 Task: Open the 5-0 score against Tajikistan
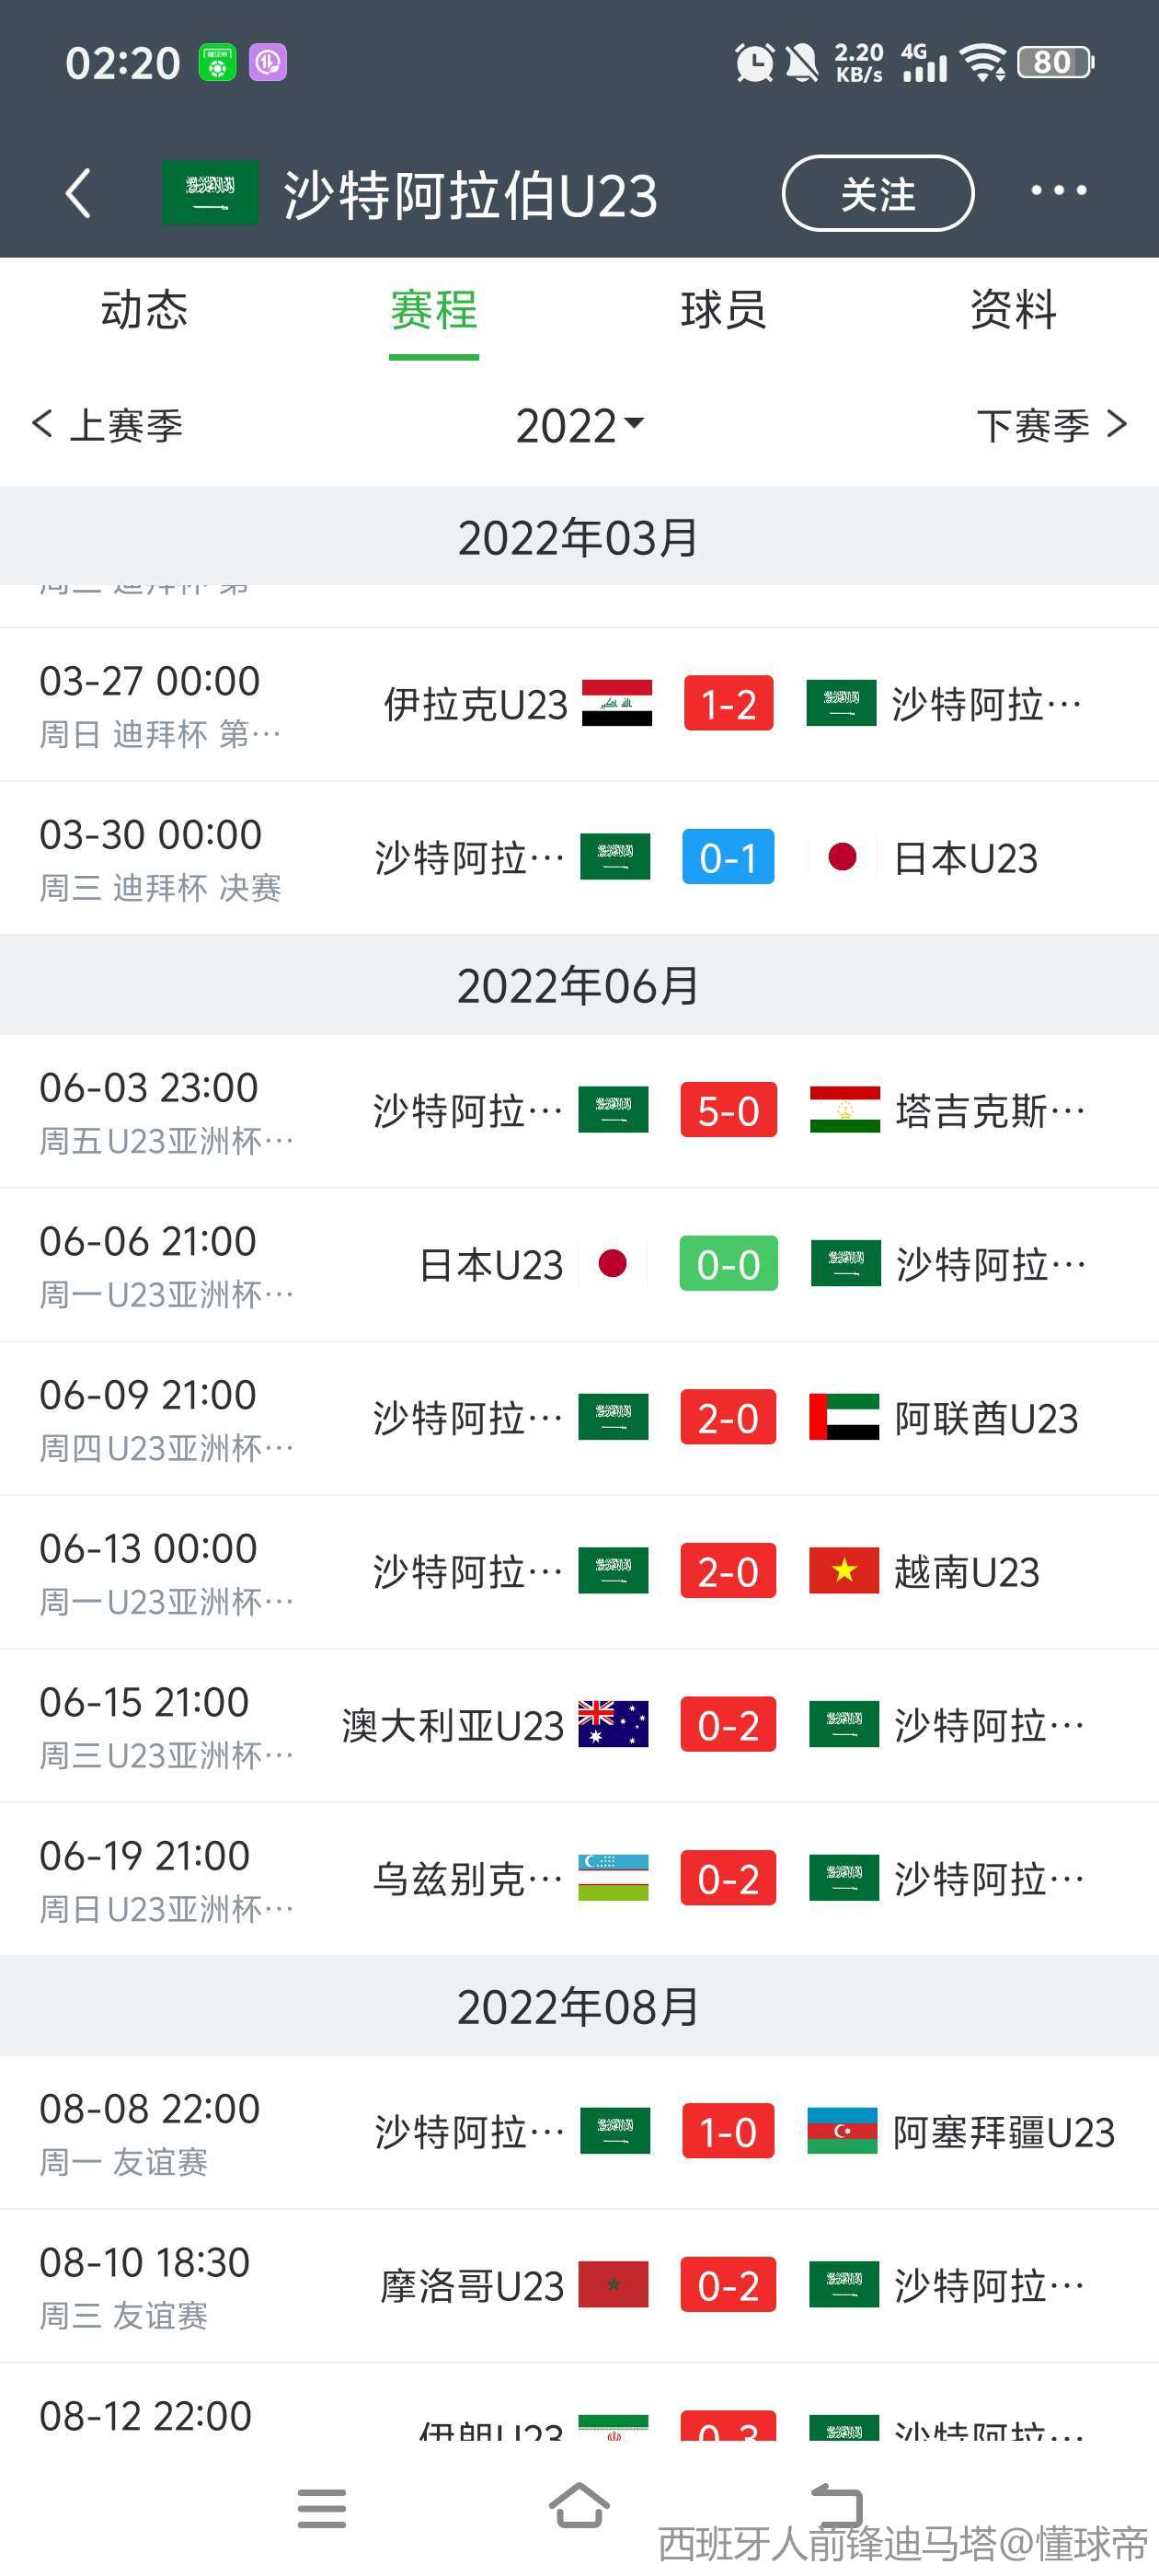728,1110
